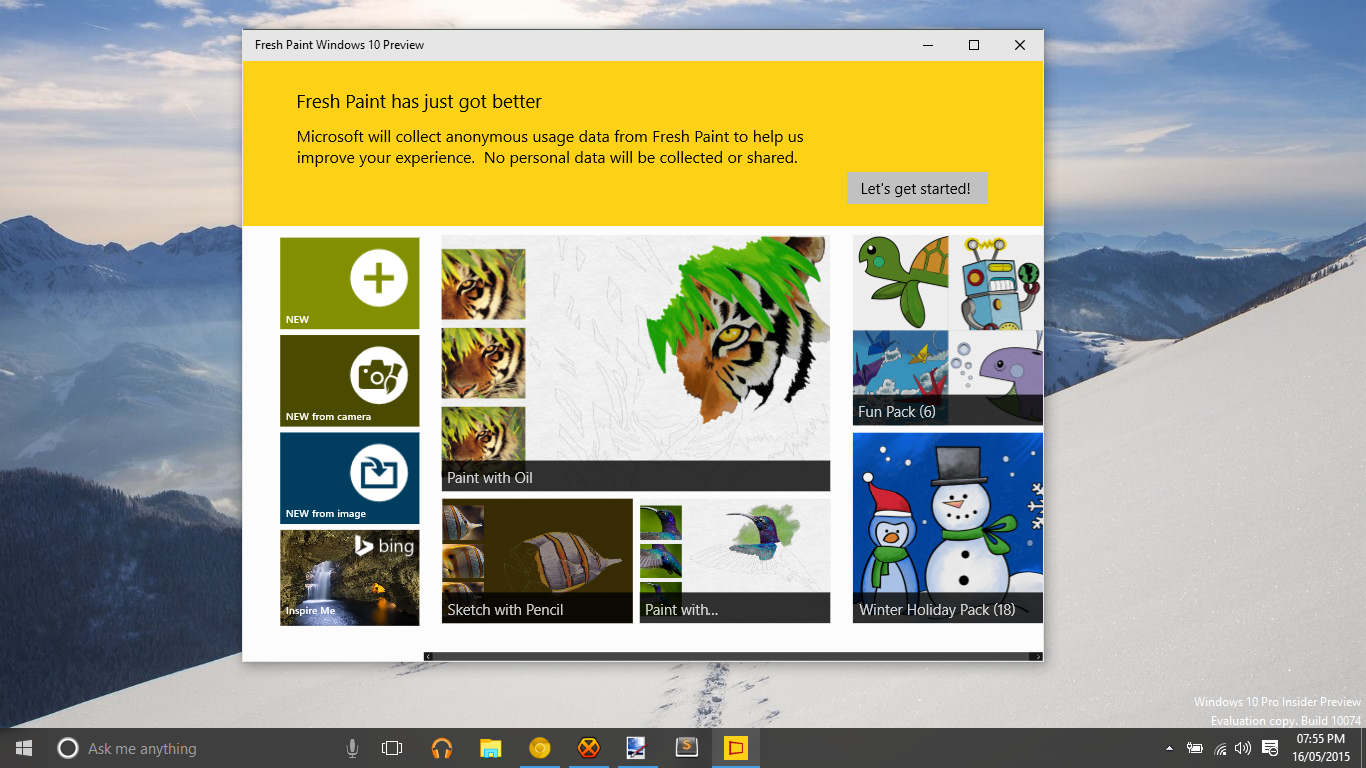Click the battery power tray icon

point(1195,748)
